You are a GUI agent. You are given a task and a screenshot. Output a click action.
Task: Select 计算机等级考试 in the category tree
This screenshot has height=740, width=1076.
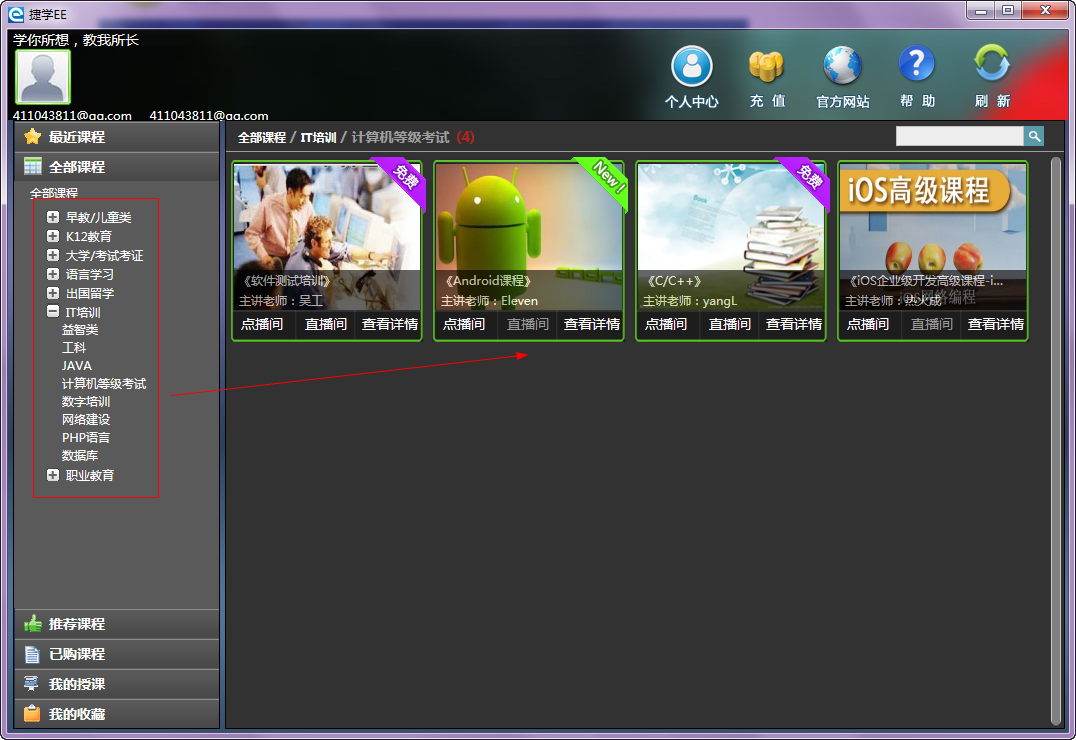[104, 384]
